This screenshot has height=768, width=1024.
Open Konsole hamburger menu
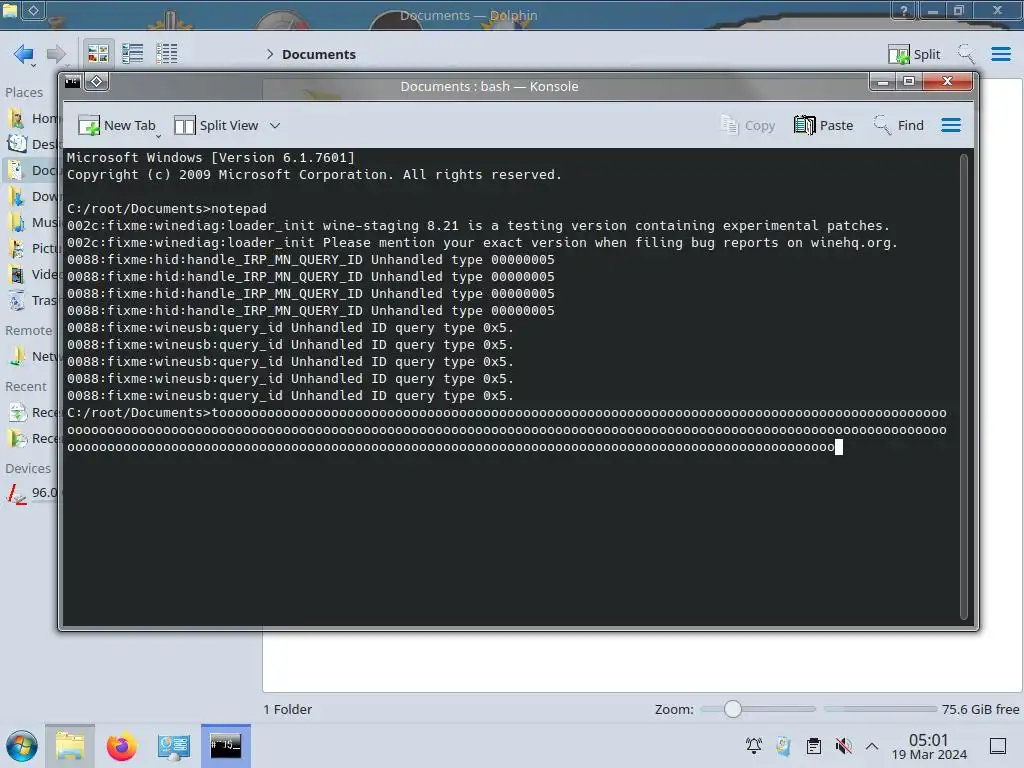(951, 125)
